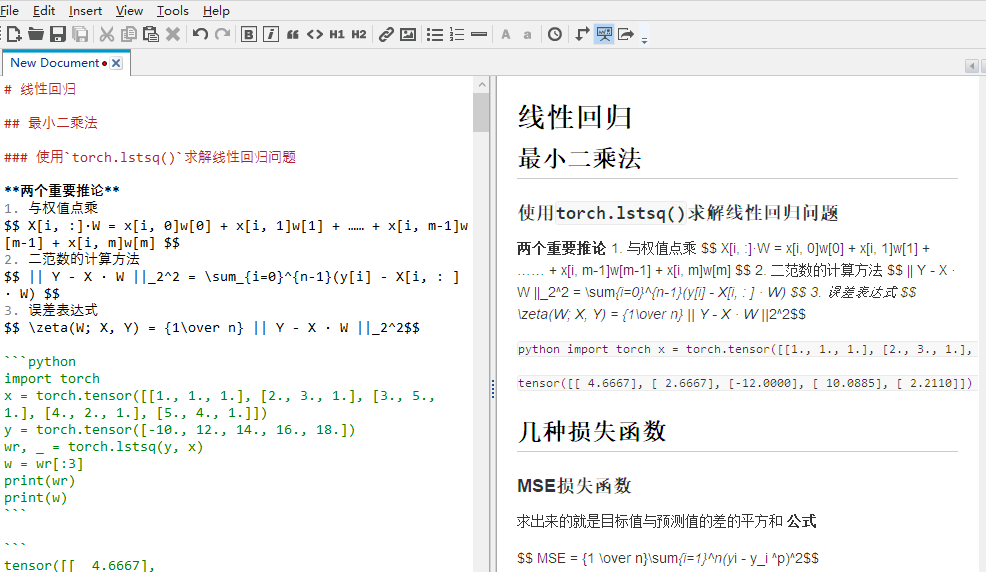The image size is (986, 572).
Task: Convert selection to uppercase
Action: click(x=506, y=34)
